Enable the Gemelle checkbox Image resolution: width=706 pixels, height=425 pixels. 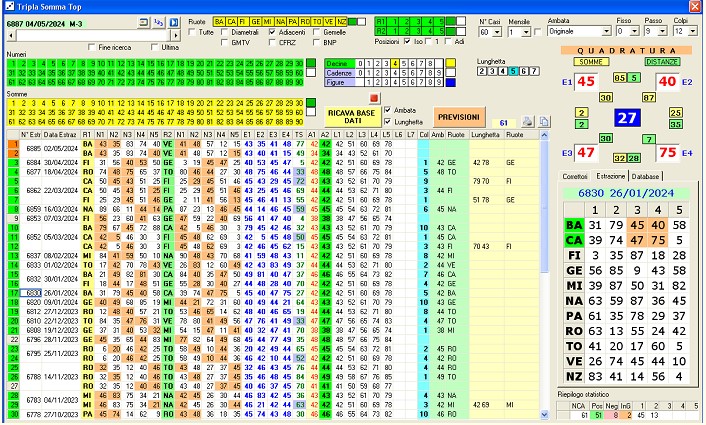coord(317,32)
